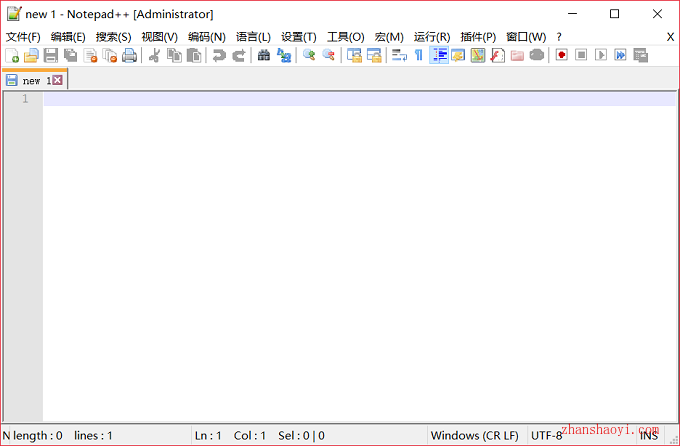
Task: Close the current document via toolbar icon
Action: point(90,56)
